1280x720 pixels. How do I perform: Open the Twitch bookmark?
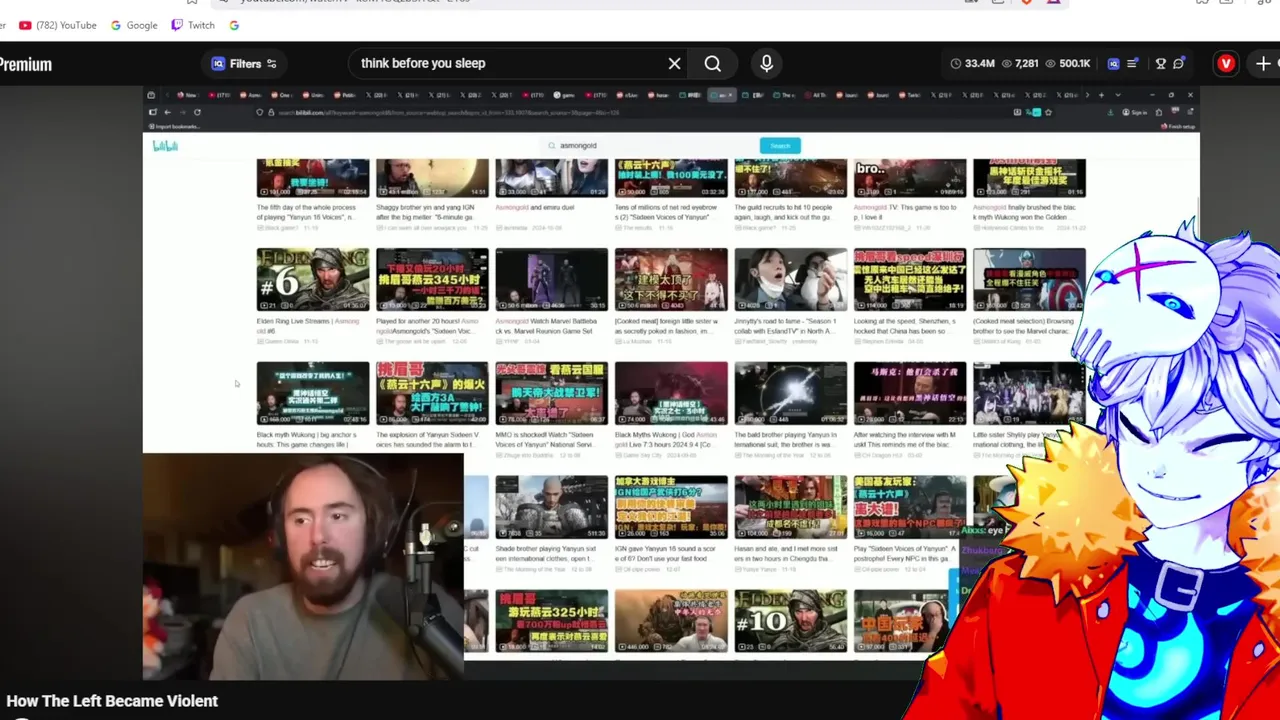tap(193, 25)
